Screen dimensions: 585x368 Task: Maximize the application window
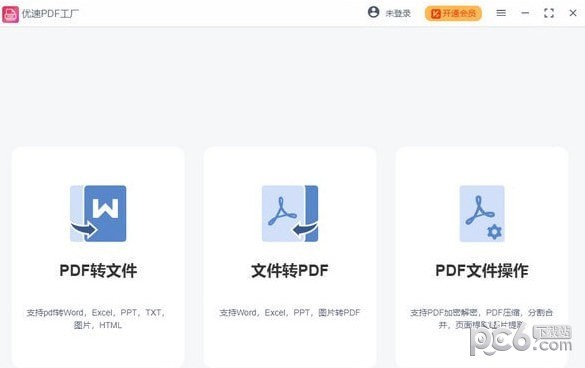[x=549, y=13]
